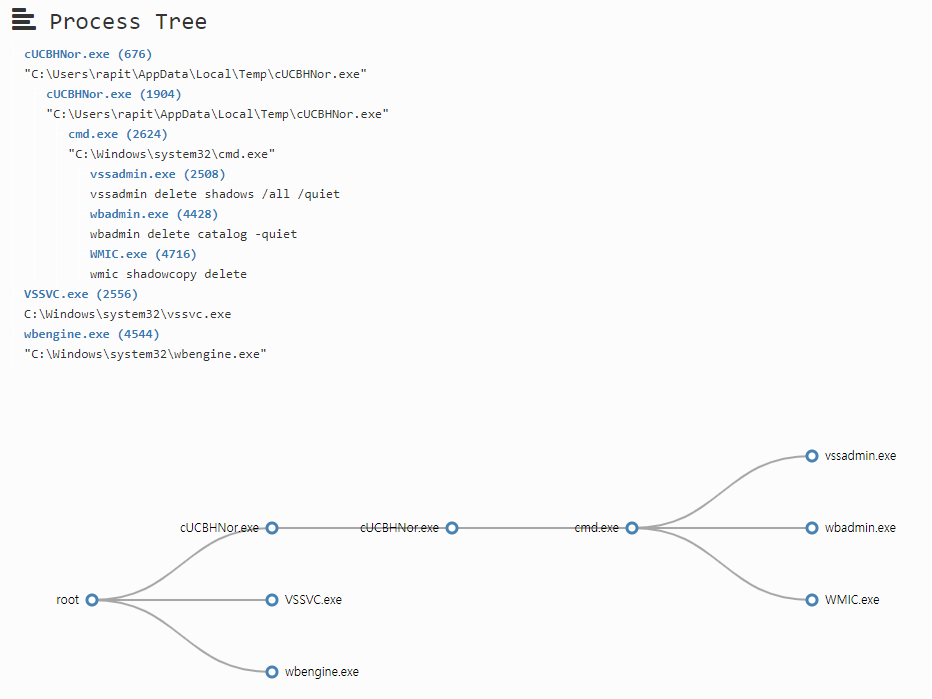Select the vssadmin.exe node circle
Viewport: 932px width, 699px height.
click(x=812, y=456)
